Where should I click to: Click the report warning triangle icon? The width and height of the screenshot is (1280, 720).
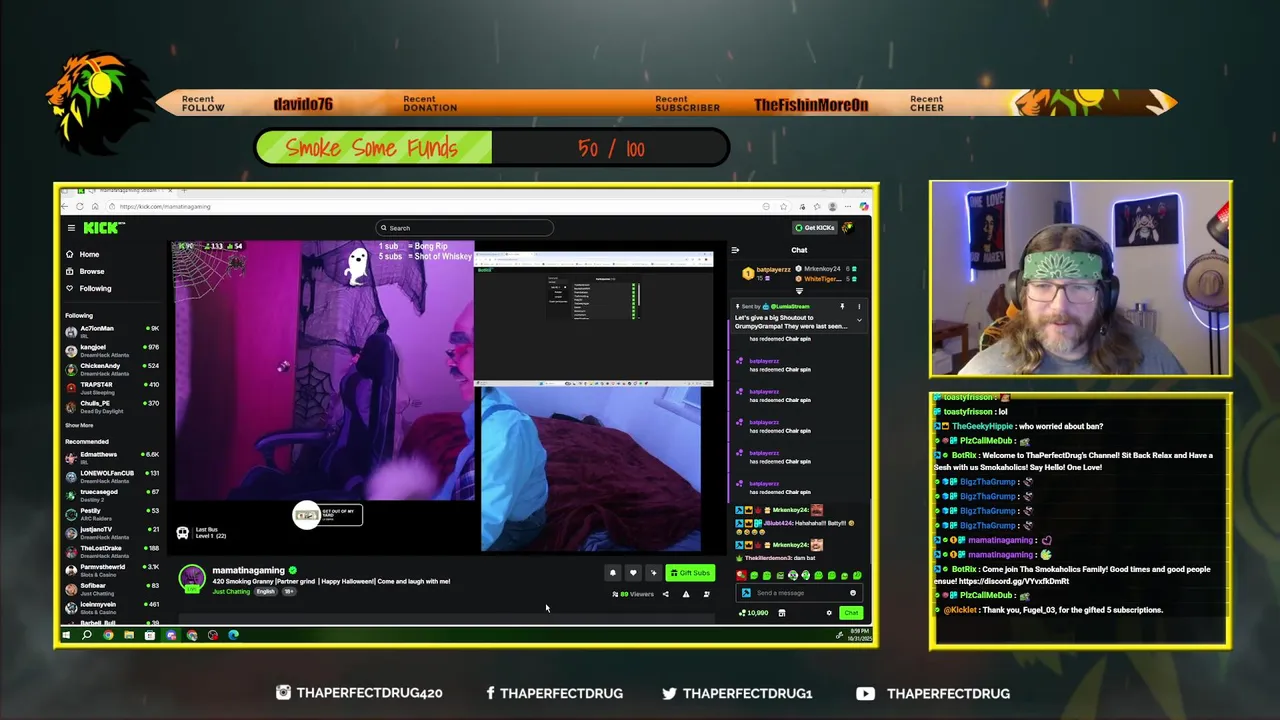(x=686, y=594)
